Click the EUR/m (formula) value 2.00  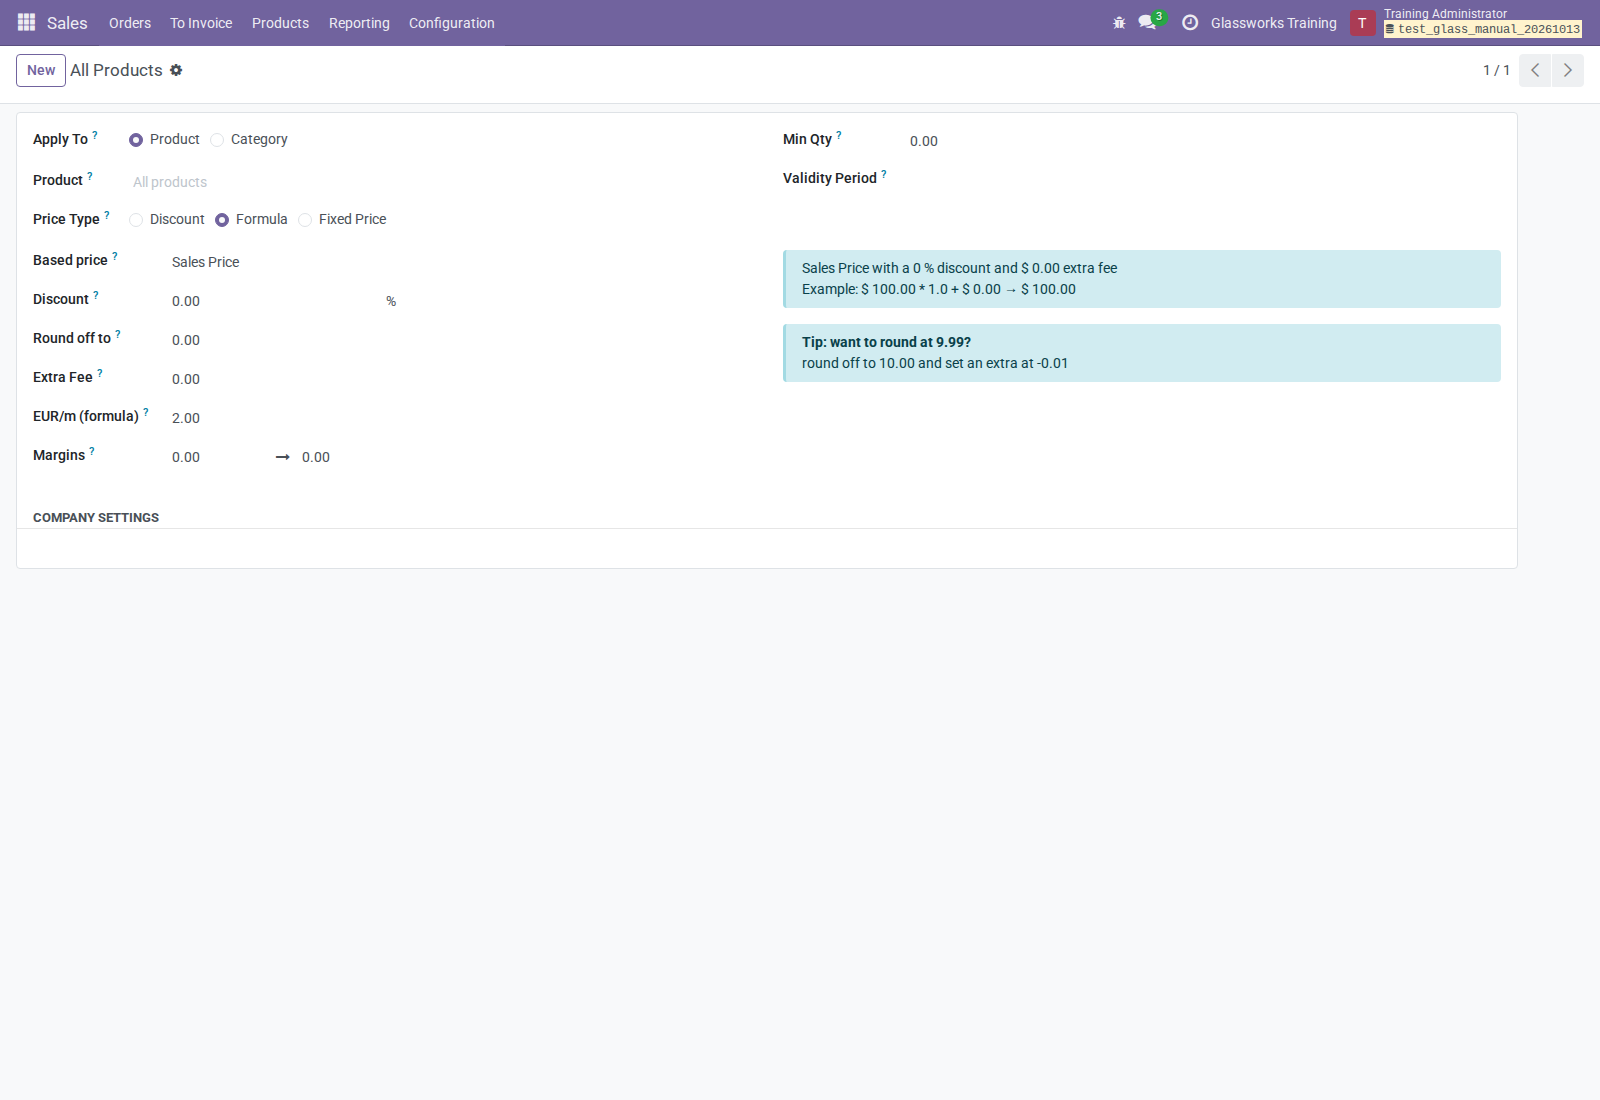point(186,418)
